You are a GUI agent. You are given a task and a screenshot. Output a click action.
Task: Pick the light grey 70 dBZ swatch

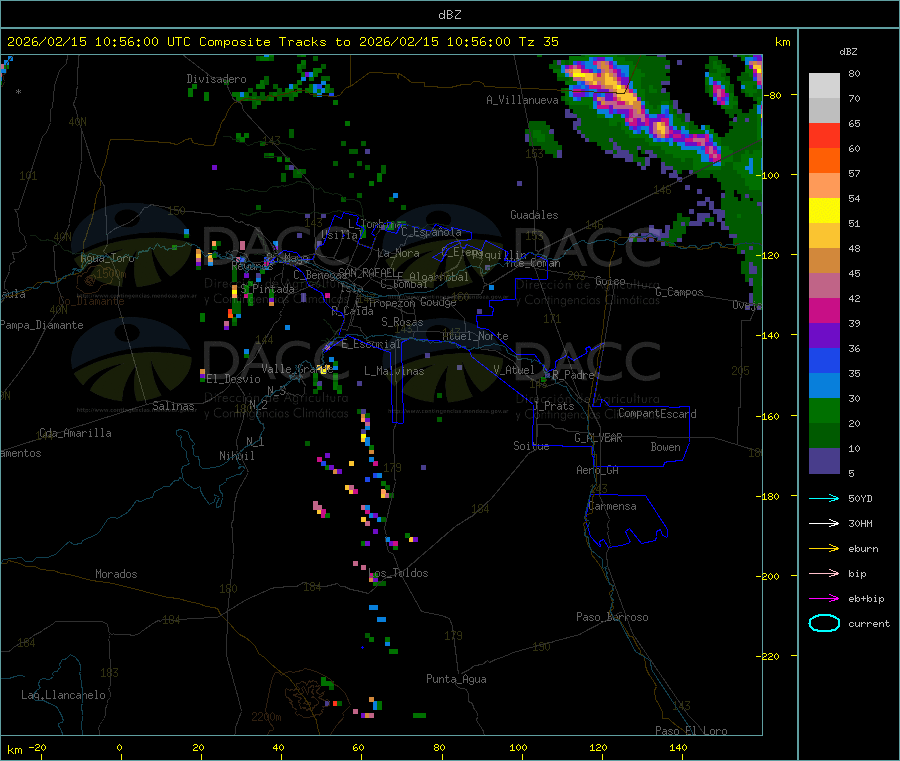(824, 86)
